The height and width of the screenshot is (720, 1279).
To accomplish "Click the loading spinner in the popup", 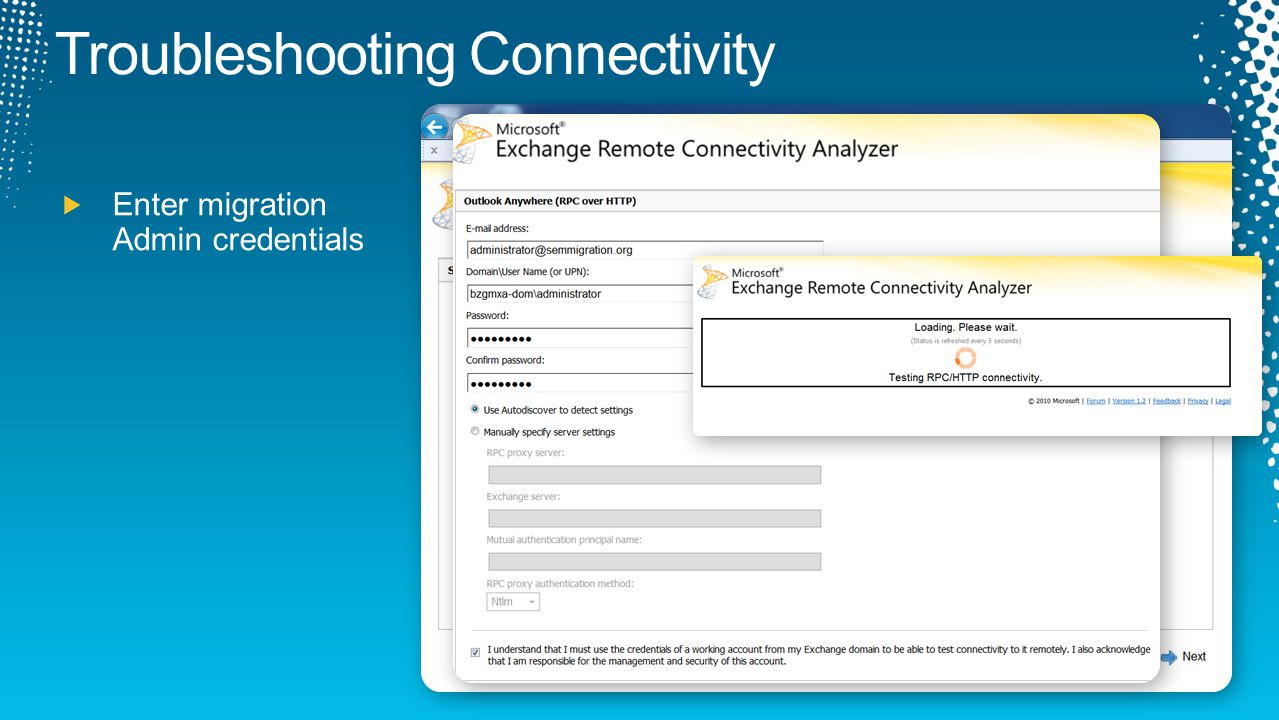I will coord(965,358).
